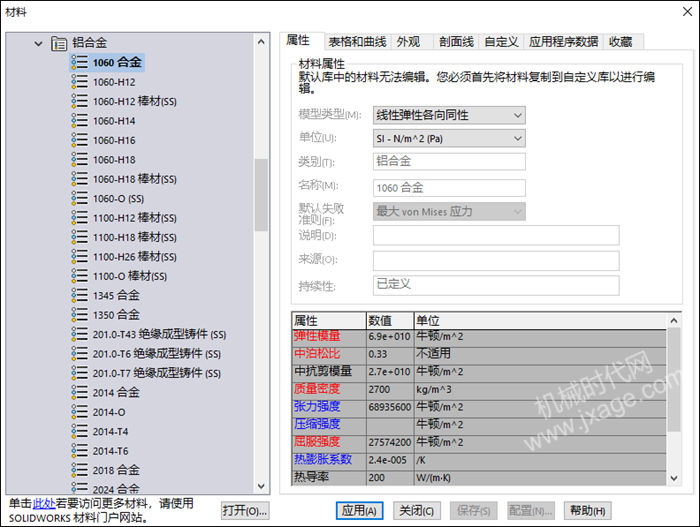Open the 单位 units dropdown
The height and width of the screenshot is (527, 700).
[x=449, y=138]
